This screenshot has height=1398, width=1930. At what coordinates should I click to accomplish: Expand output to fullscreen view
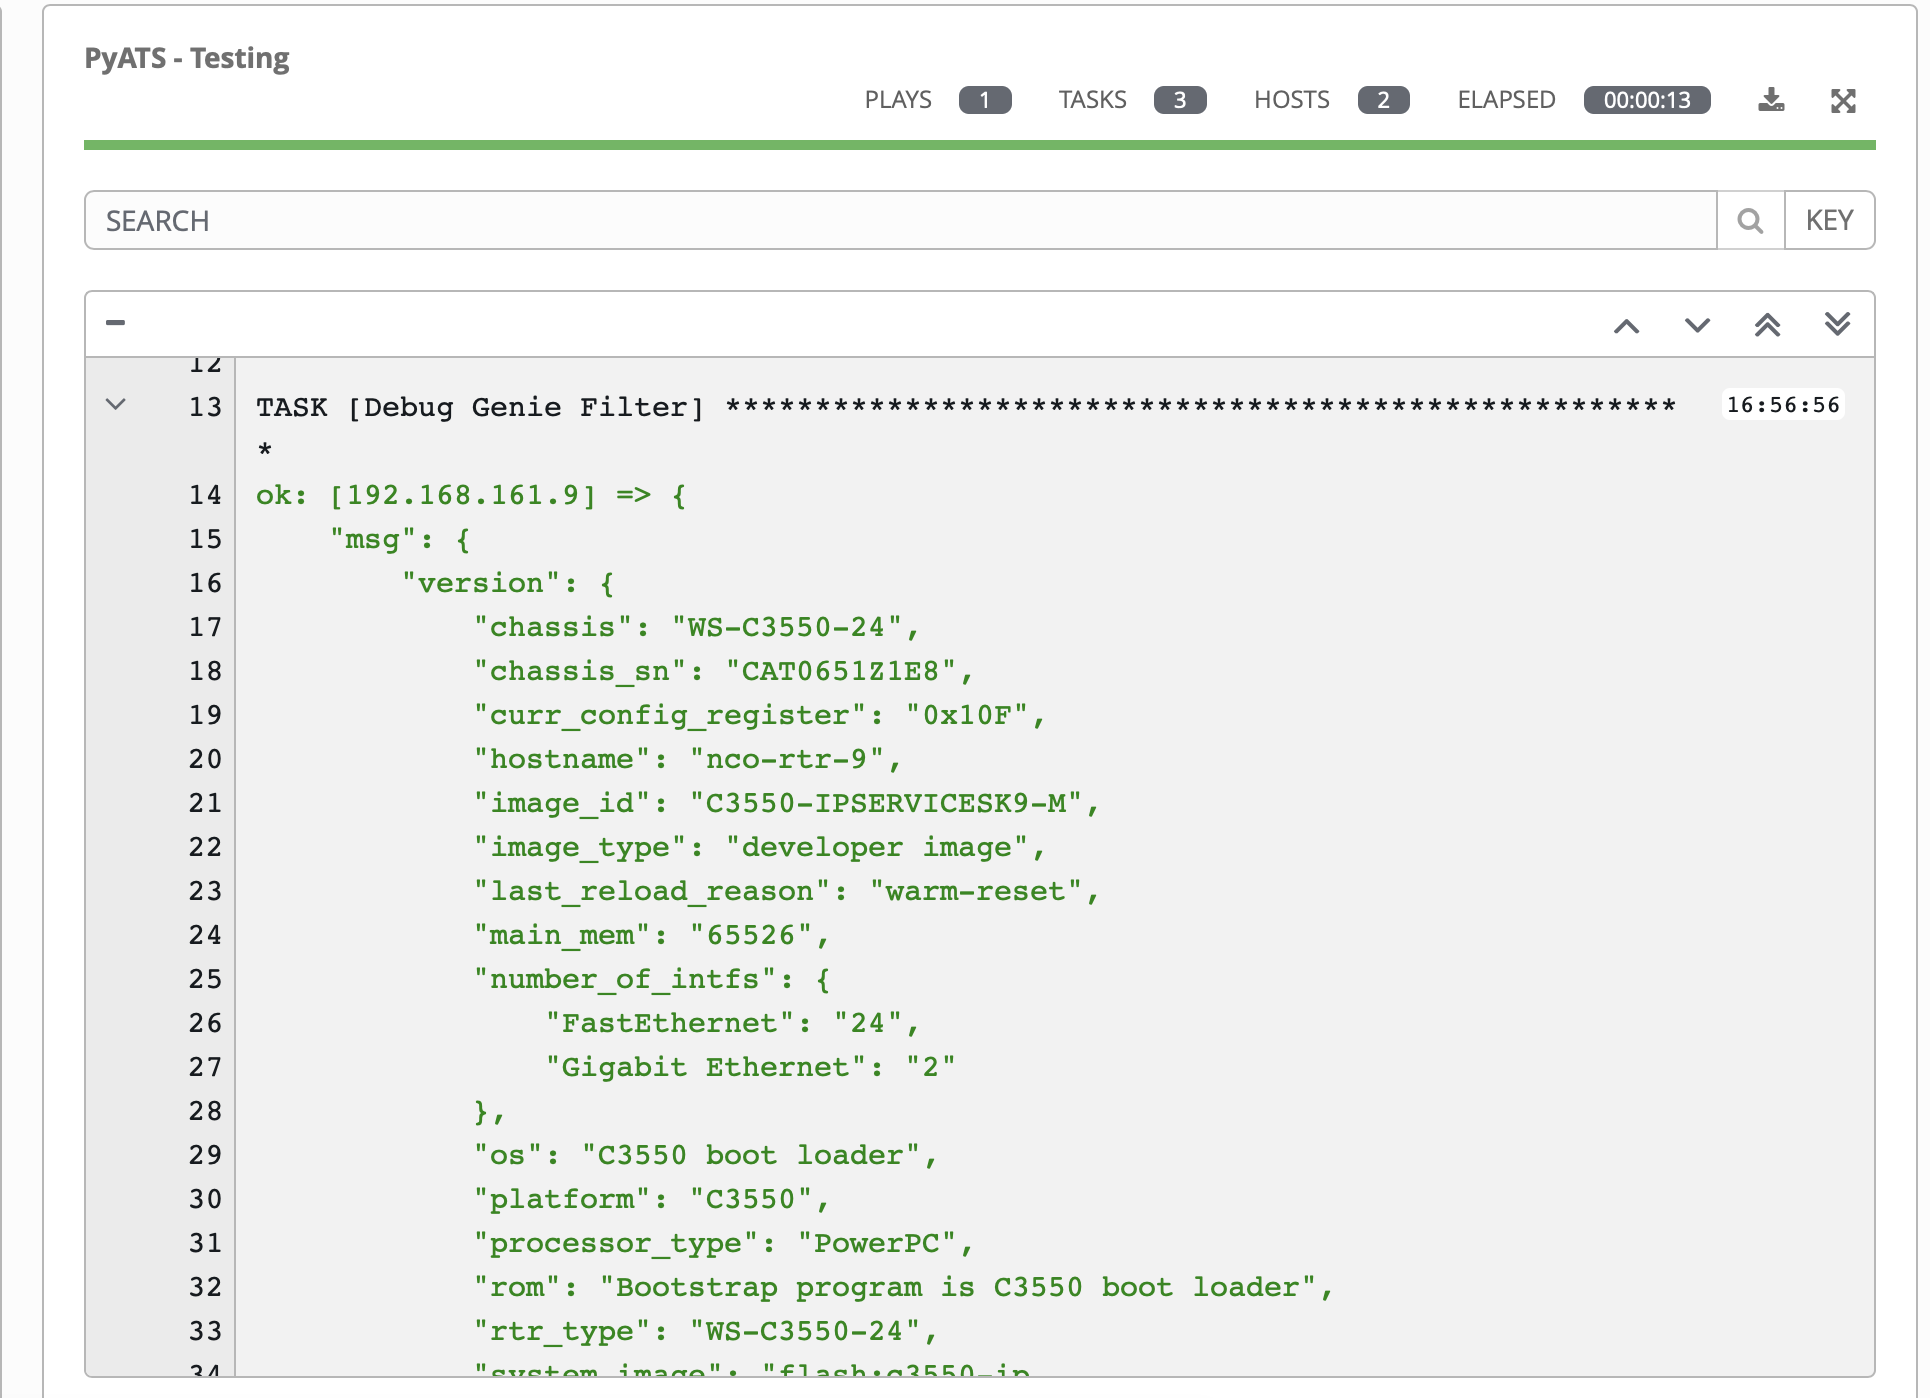click(x=1843, y=100)
